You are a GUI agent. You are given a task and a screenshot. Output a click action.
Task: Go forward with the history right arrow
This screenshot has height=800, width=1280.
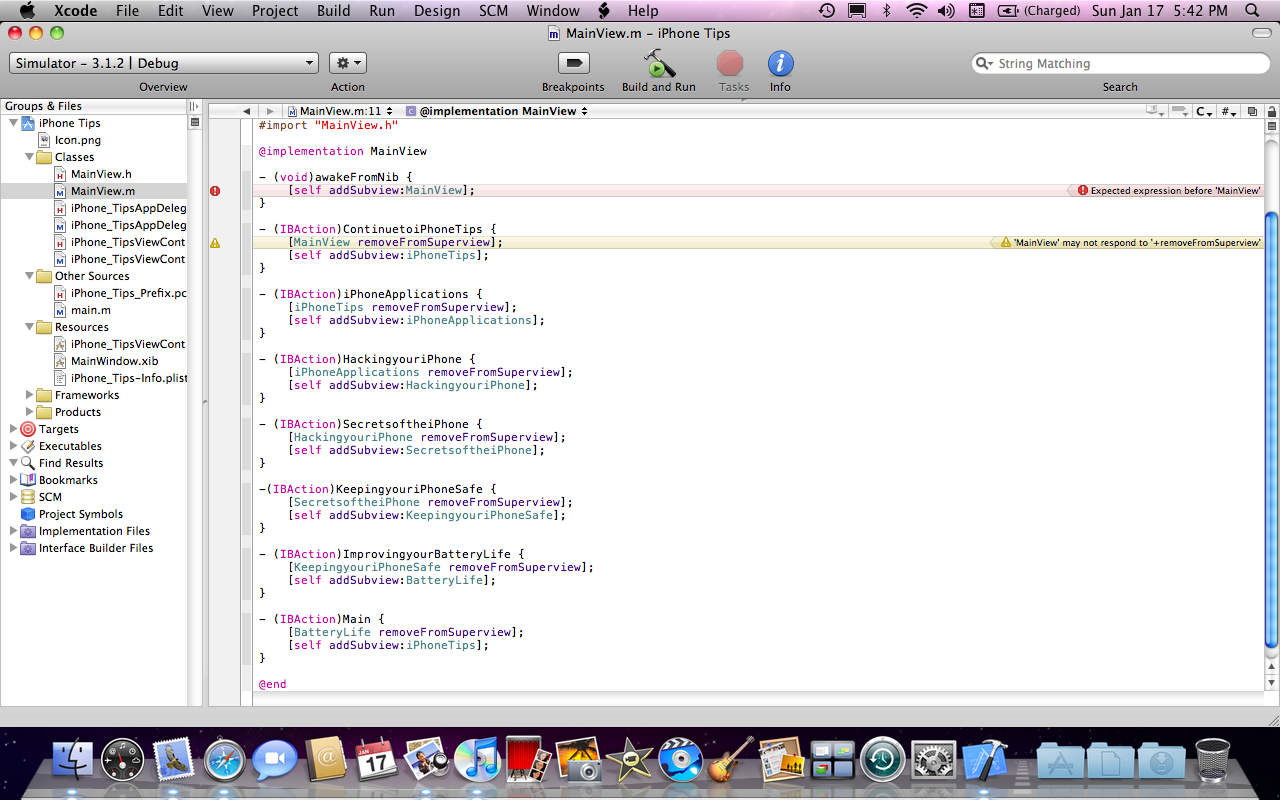pos(269,111)
